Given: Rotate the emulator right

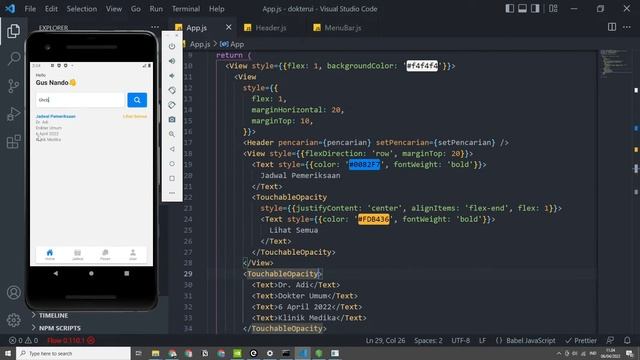Looking at the screenshot, I should 172,105.
